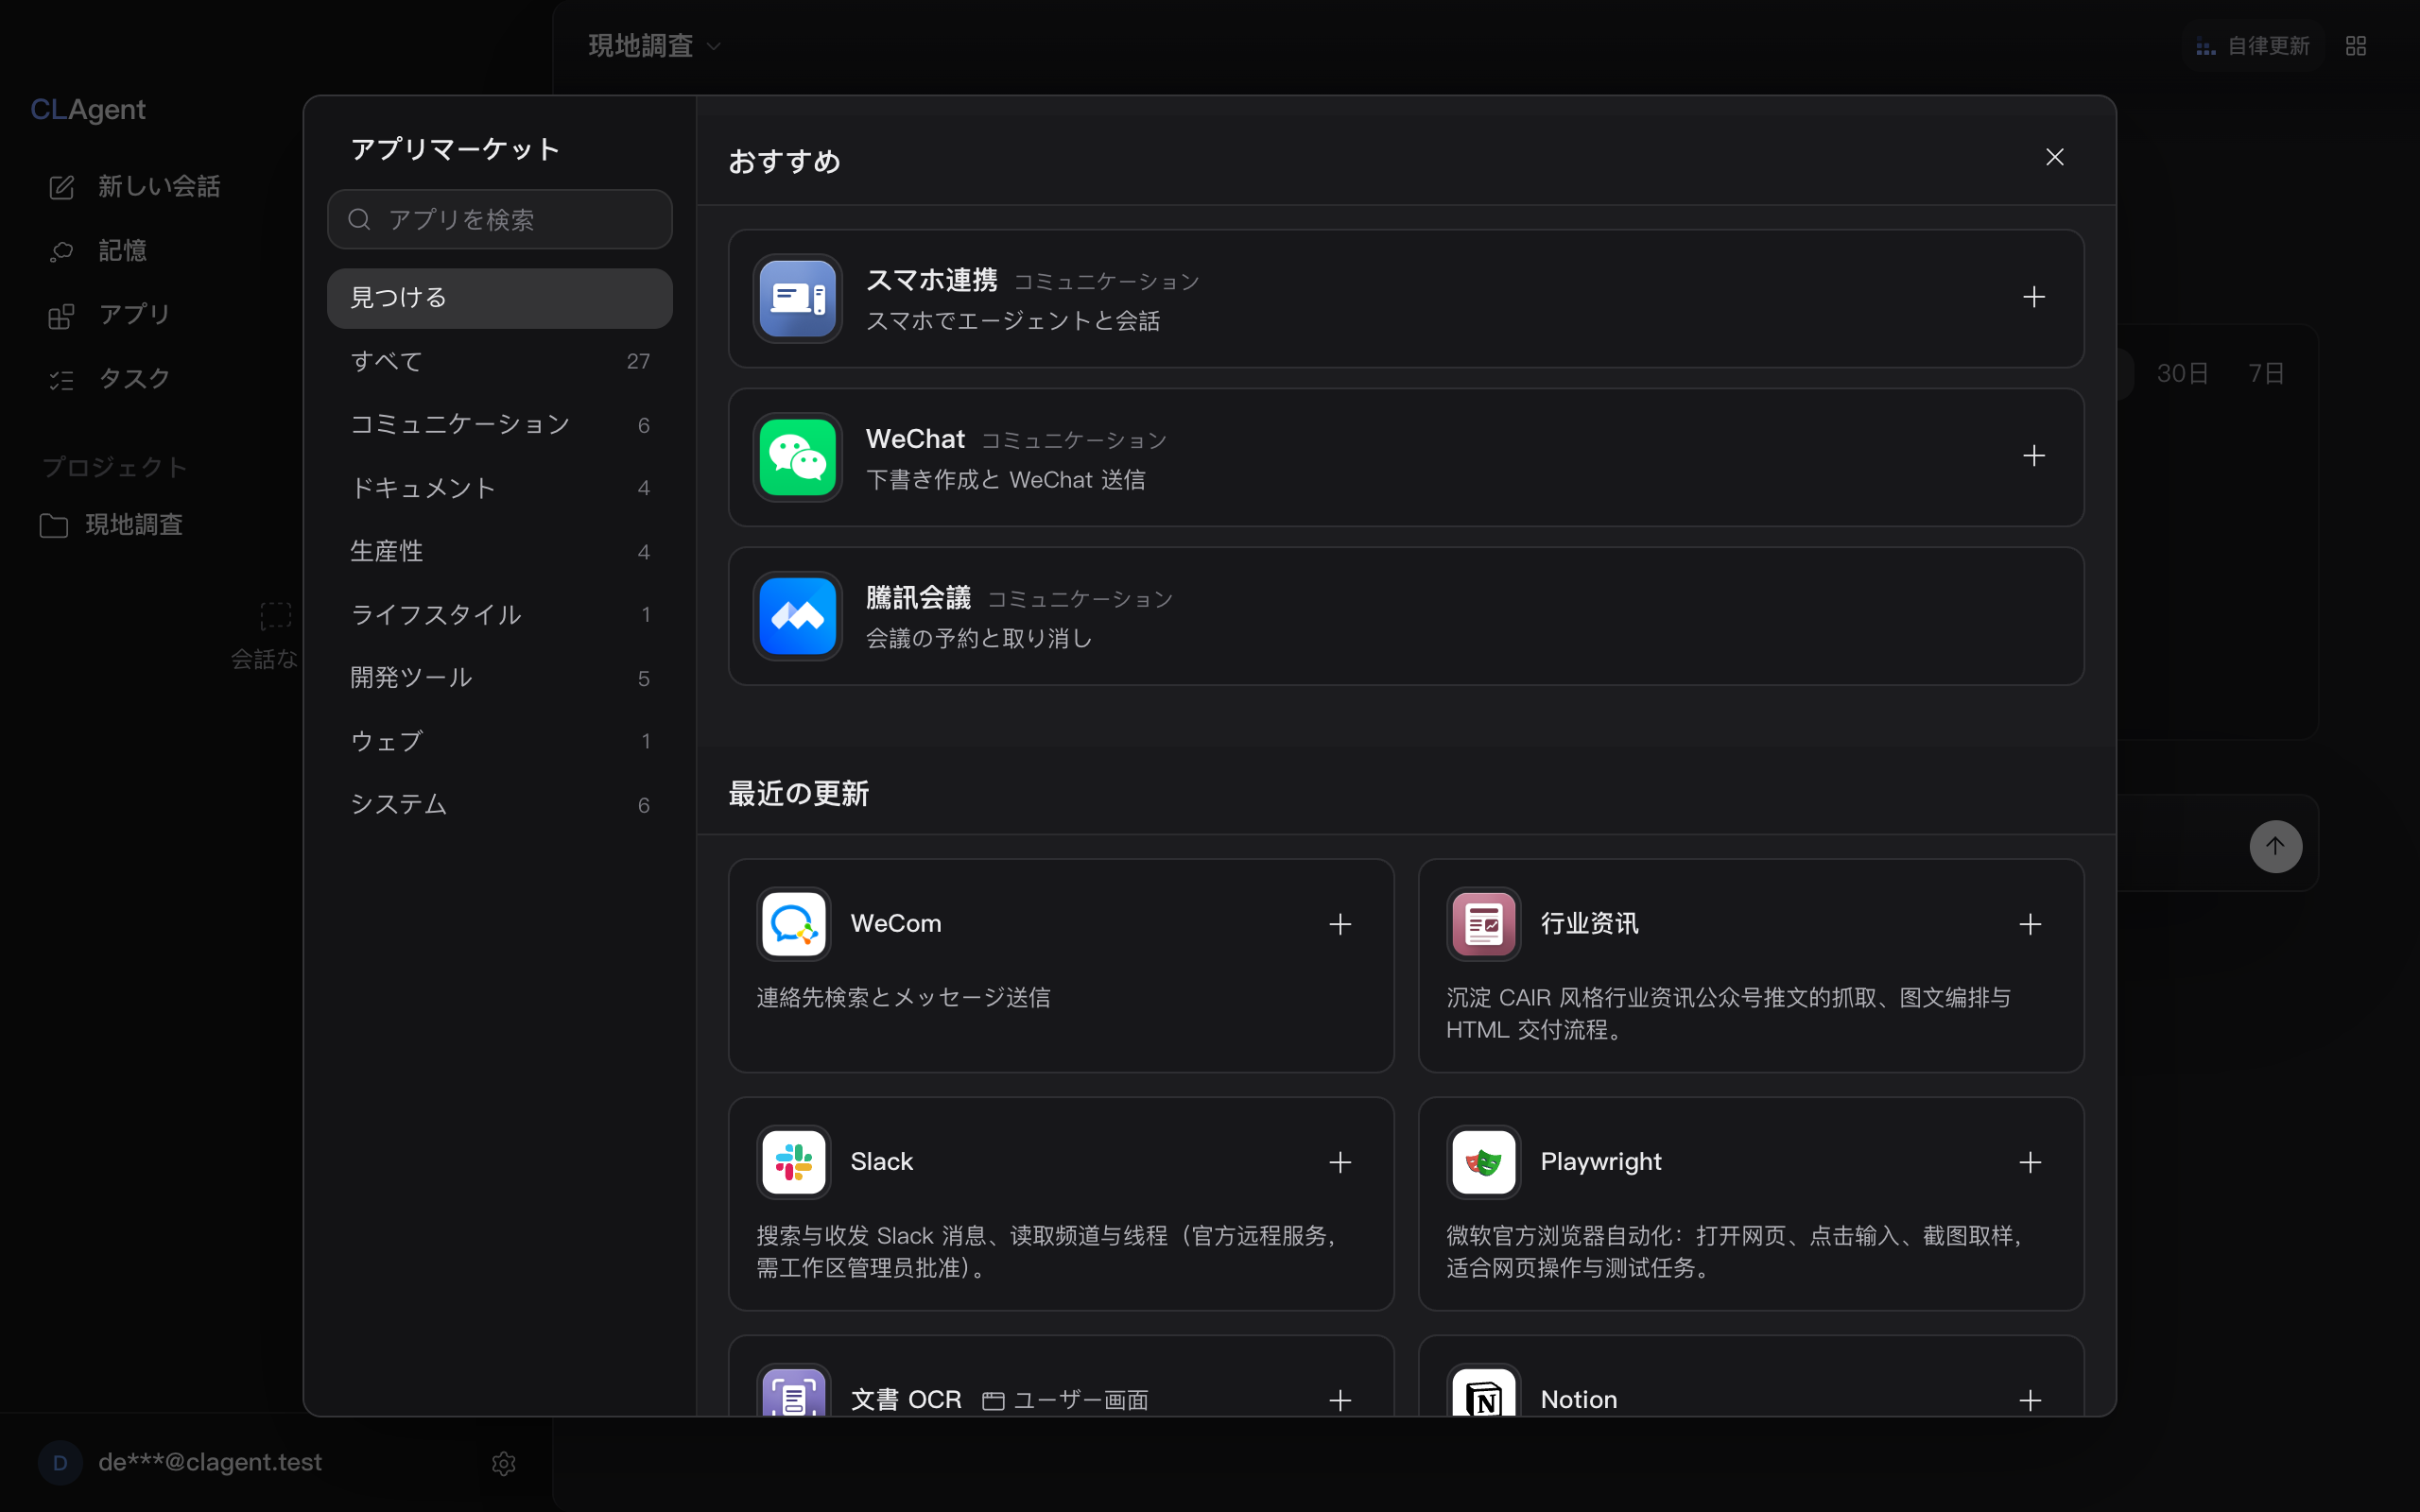Viewport: 2420px width, 1512px height.
Task: Click the 下書き作成と WeChat 送信 description
Action: click(x=1005, y=480)
